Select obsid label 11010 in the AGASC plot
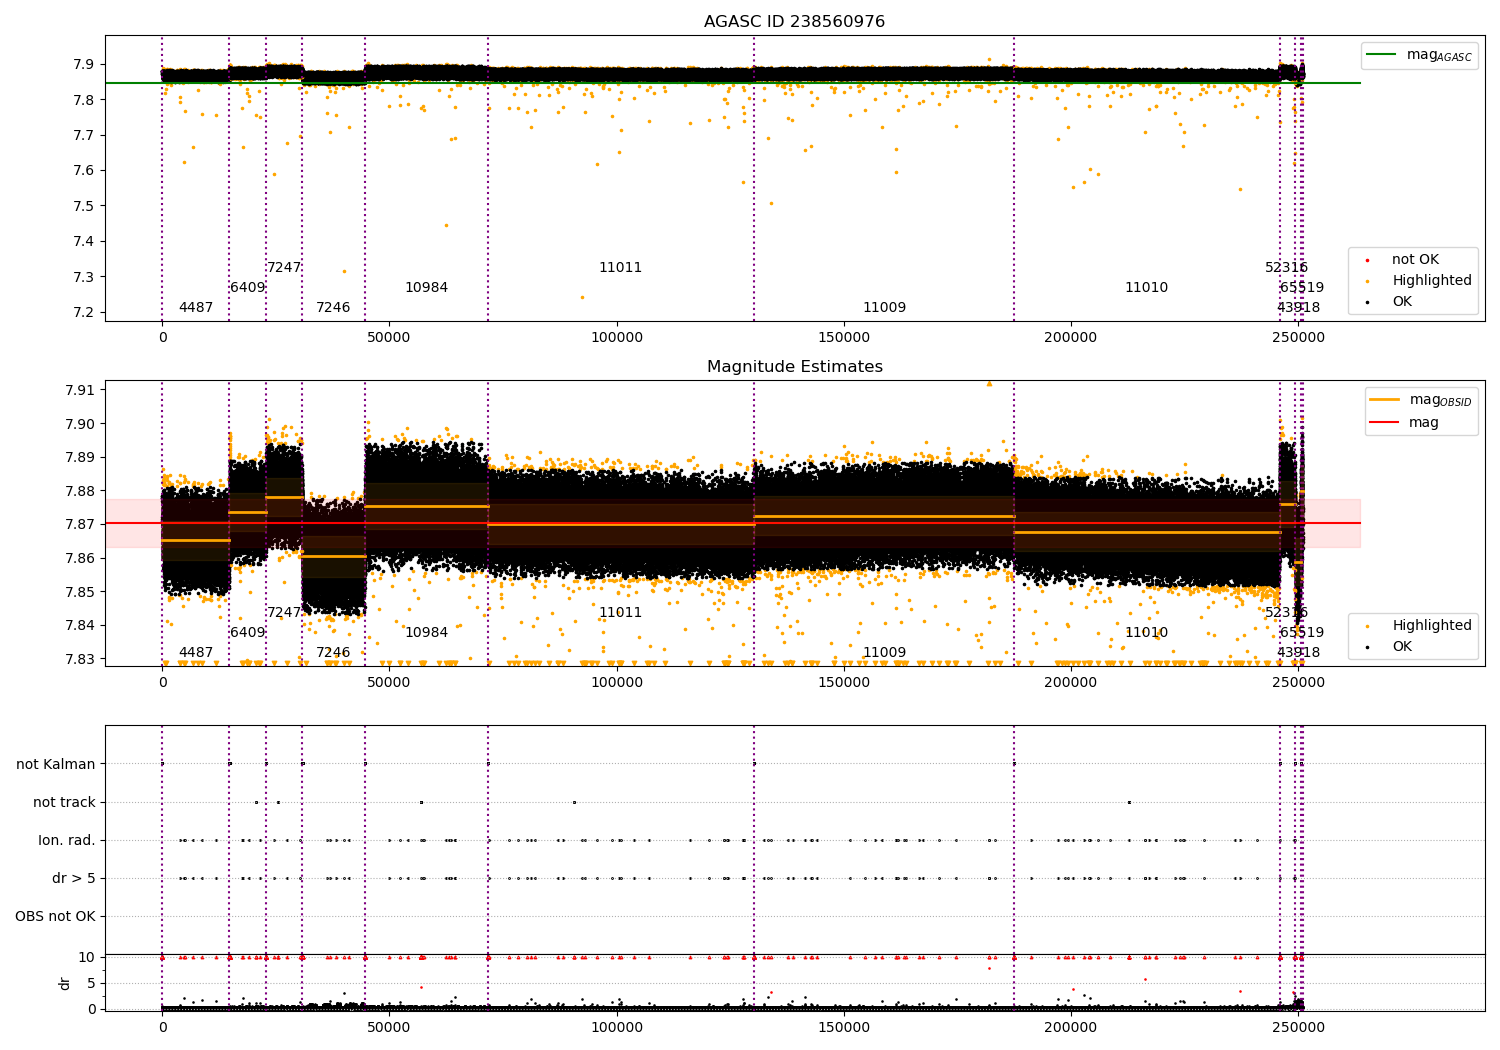This screenshot has height=1050, width=1500. click(x=1147, y=288)
